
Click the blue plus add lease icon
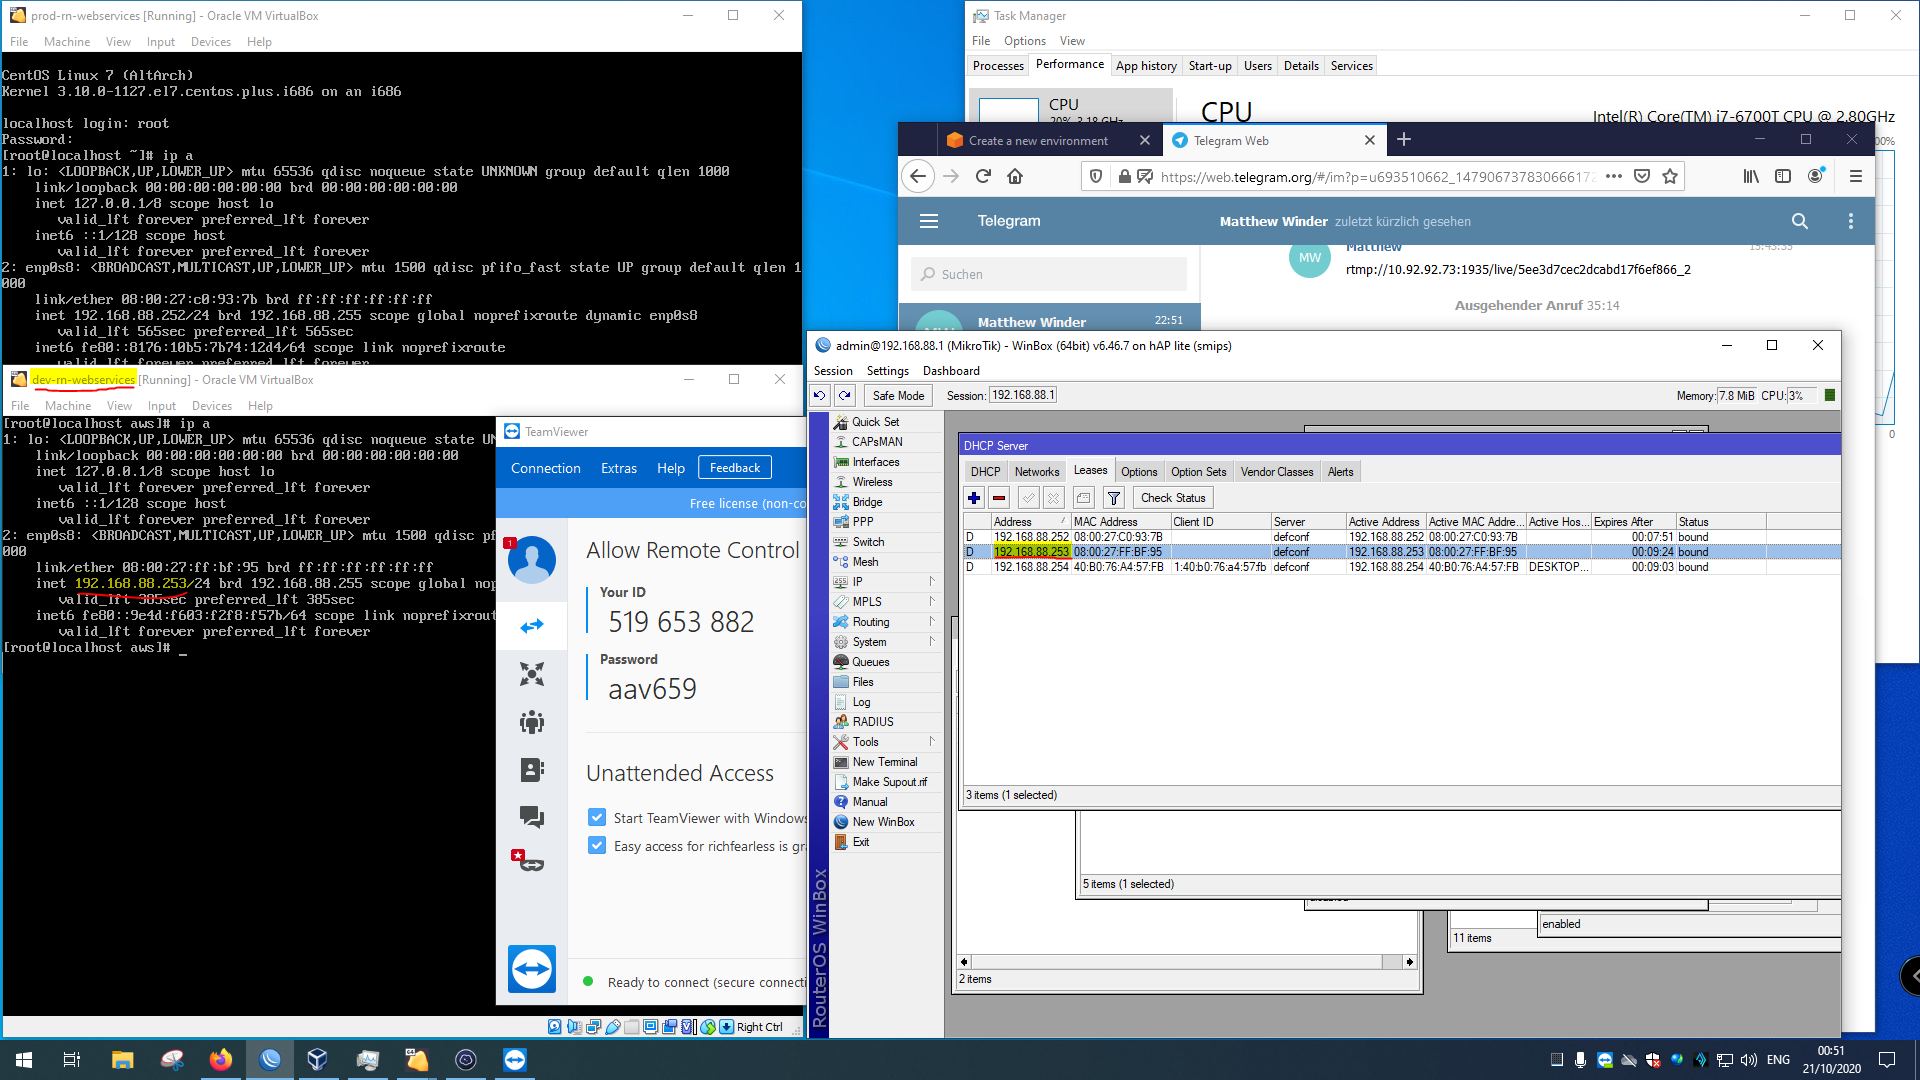[974, 498]
